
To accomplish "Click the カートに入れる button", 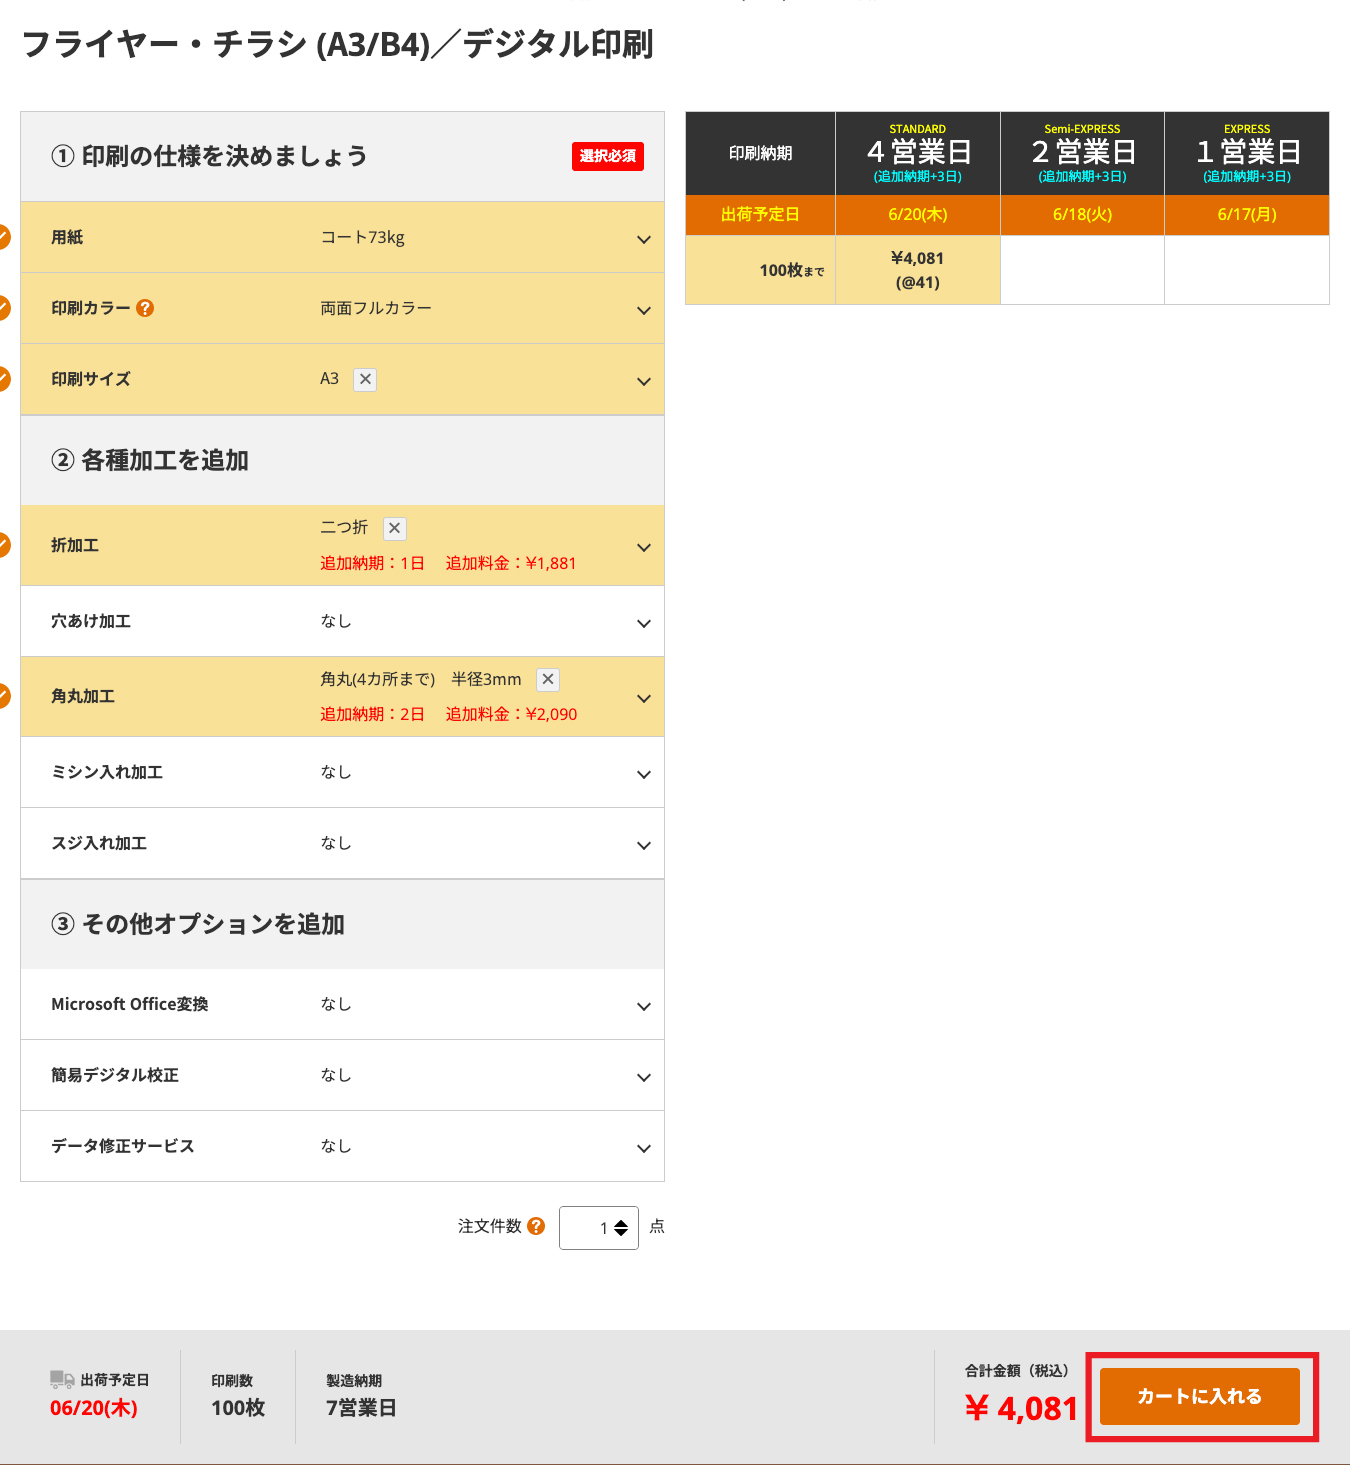I will pyautogui.click(x=1200, y=1396).
